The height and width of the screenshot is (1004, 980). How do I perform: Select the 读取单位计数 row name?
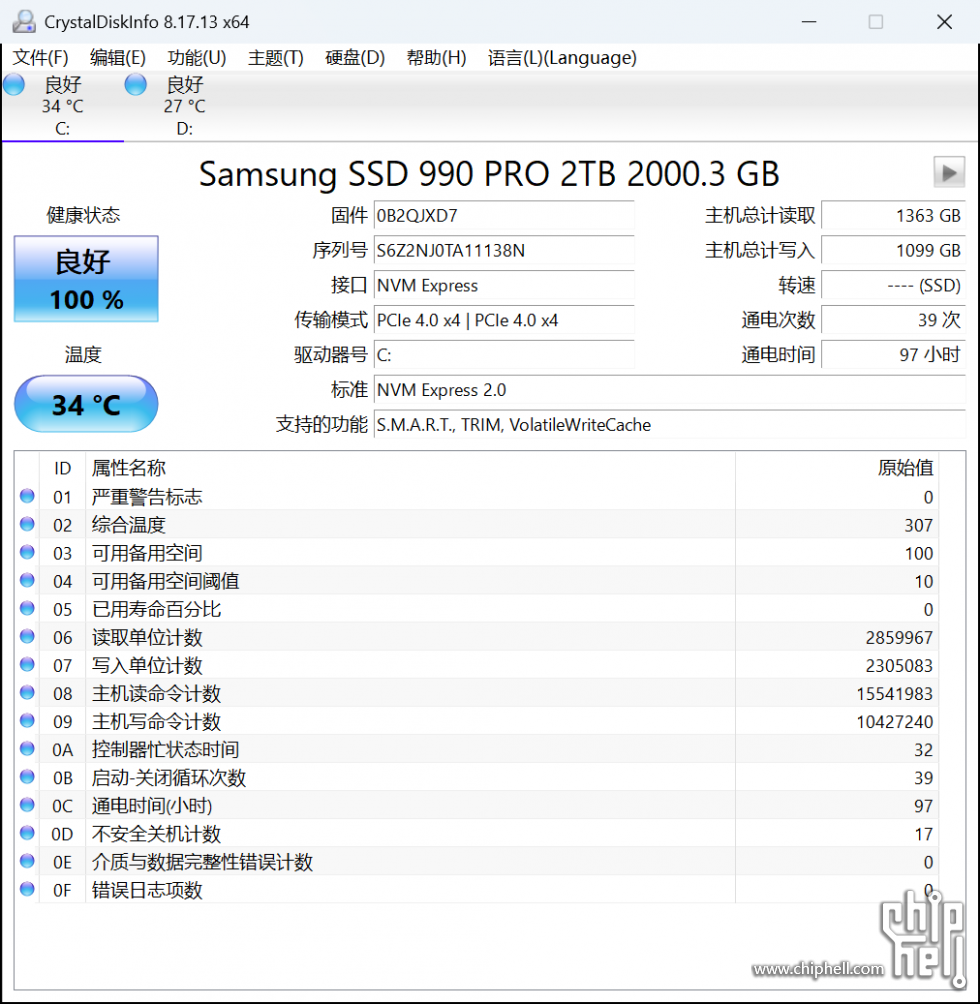click(x=147, y=637)
